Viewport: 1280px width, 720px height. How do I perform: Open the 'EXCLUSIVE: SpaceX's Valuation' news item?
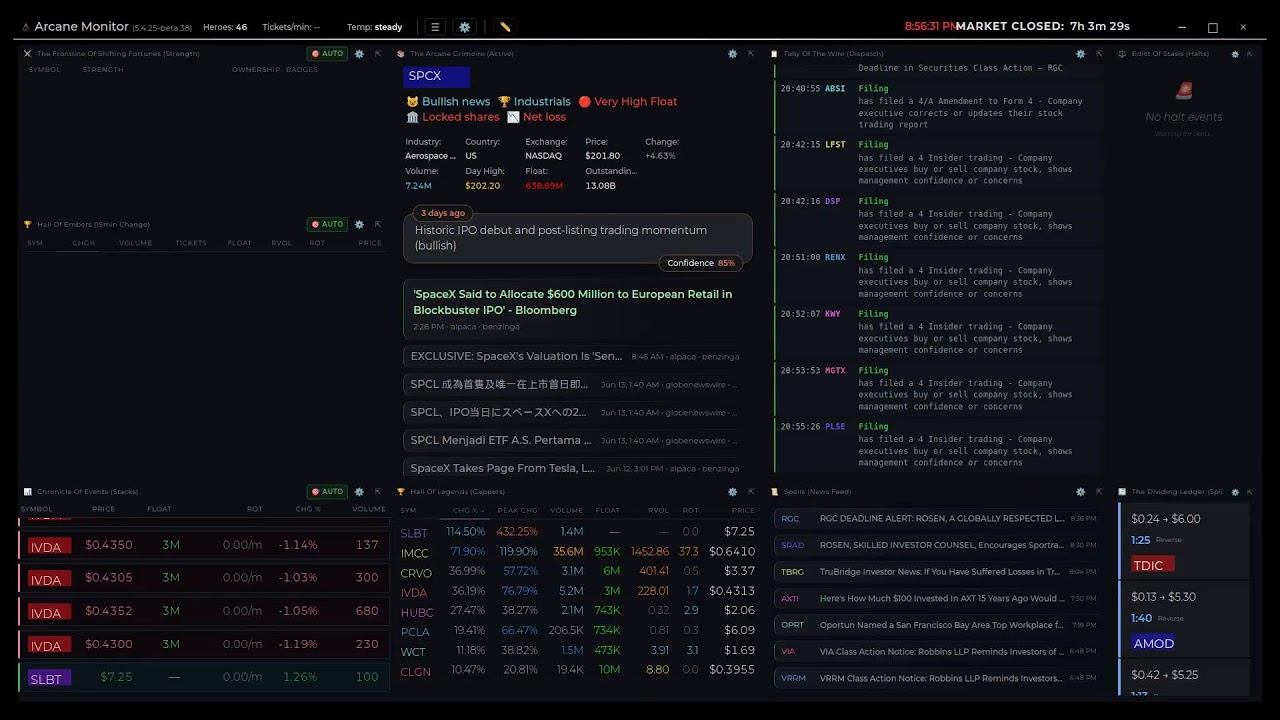577,356
